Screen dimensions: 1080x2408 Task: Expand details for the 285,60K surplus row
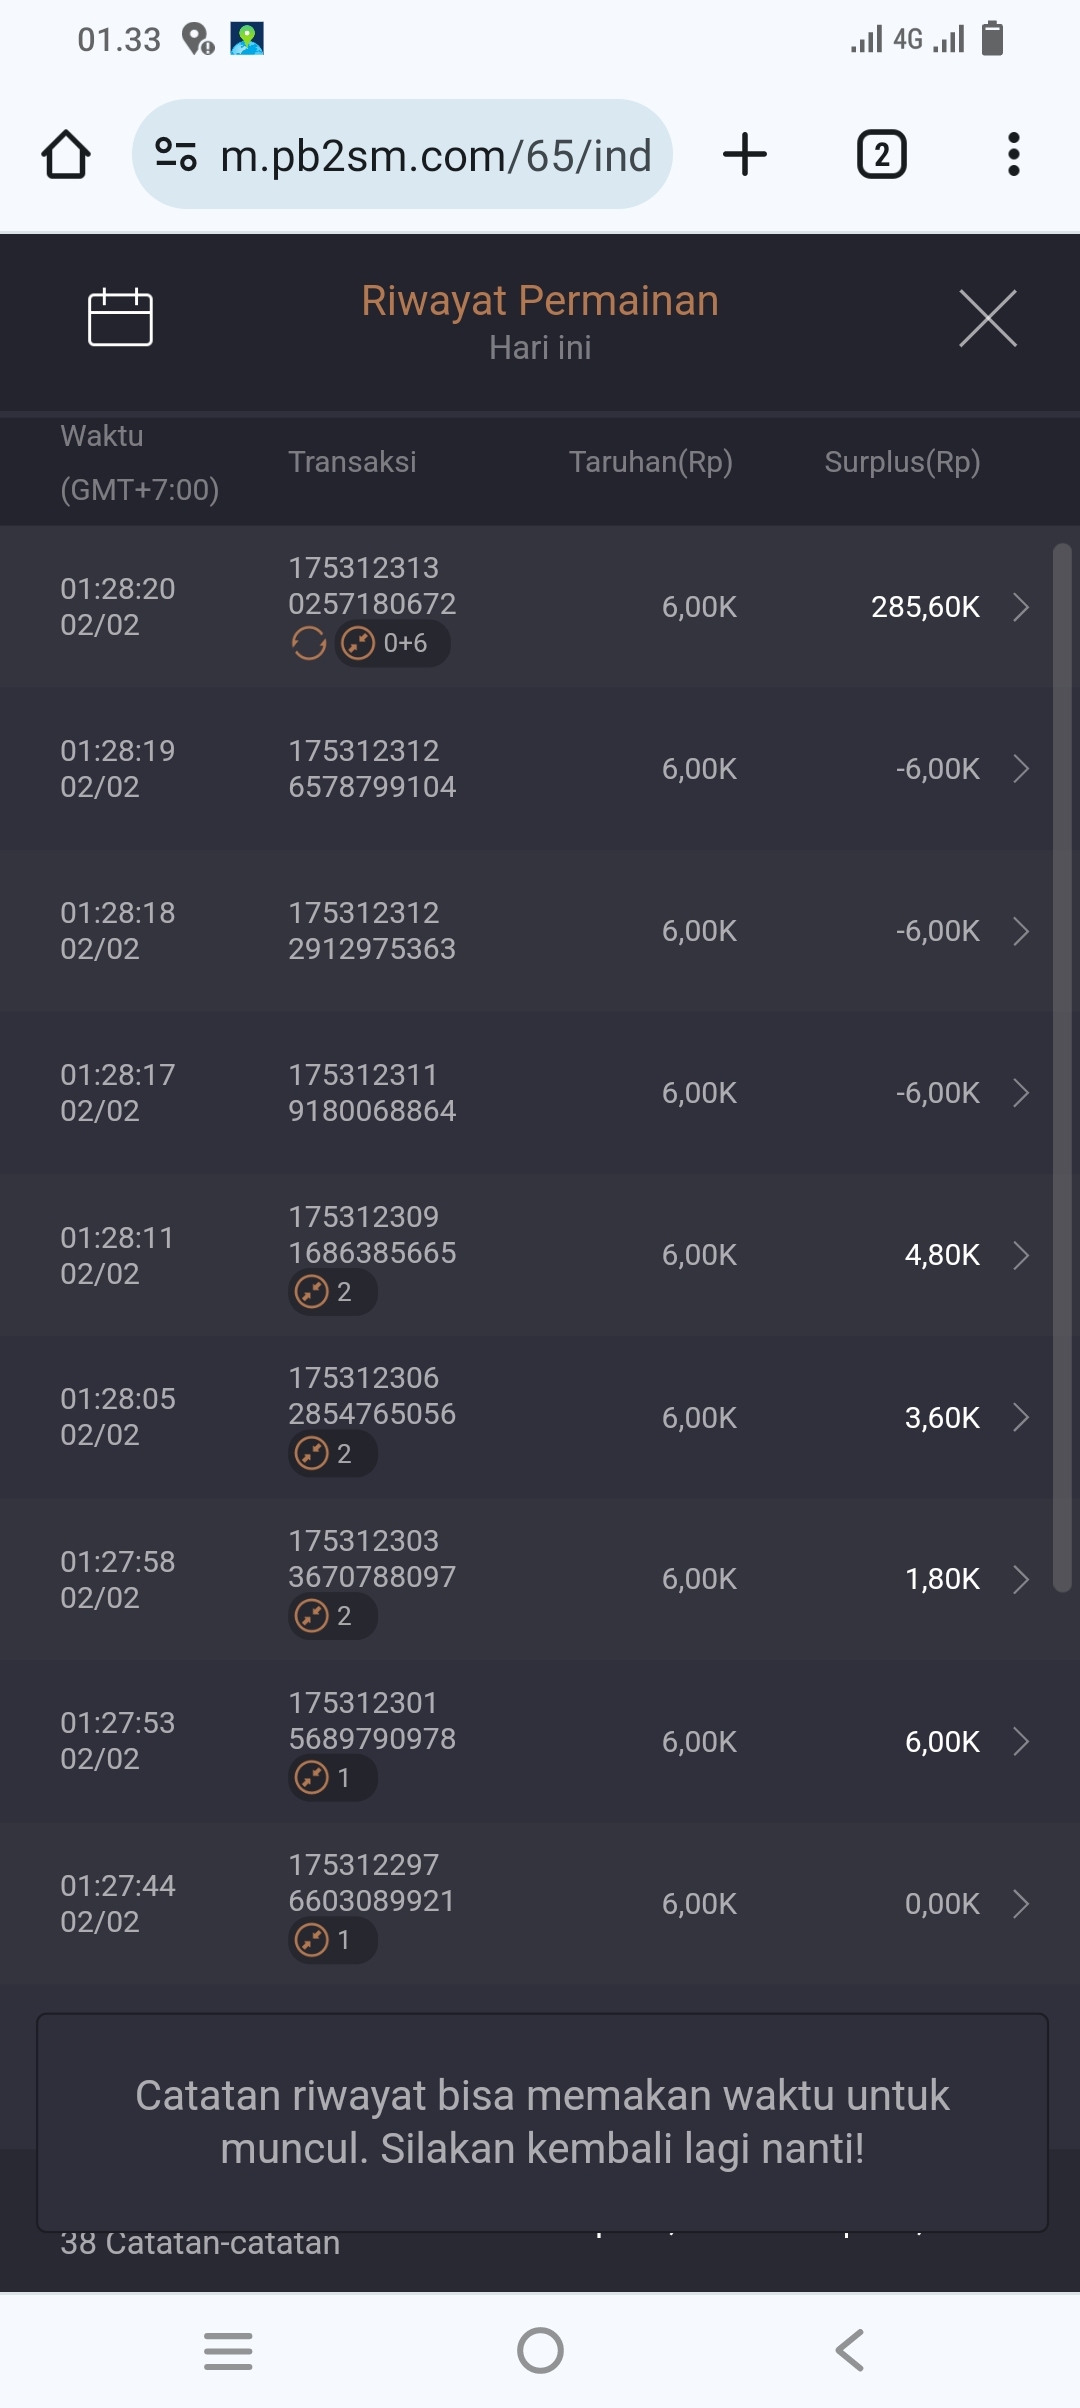point(1021,607)
